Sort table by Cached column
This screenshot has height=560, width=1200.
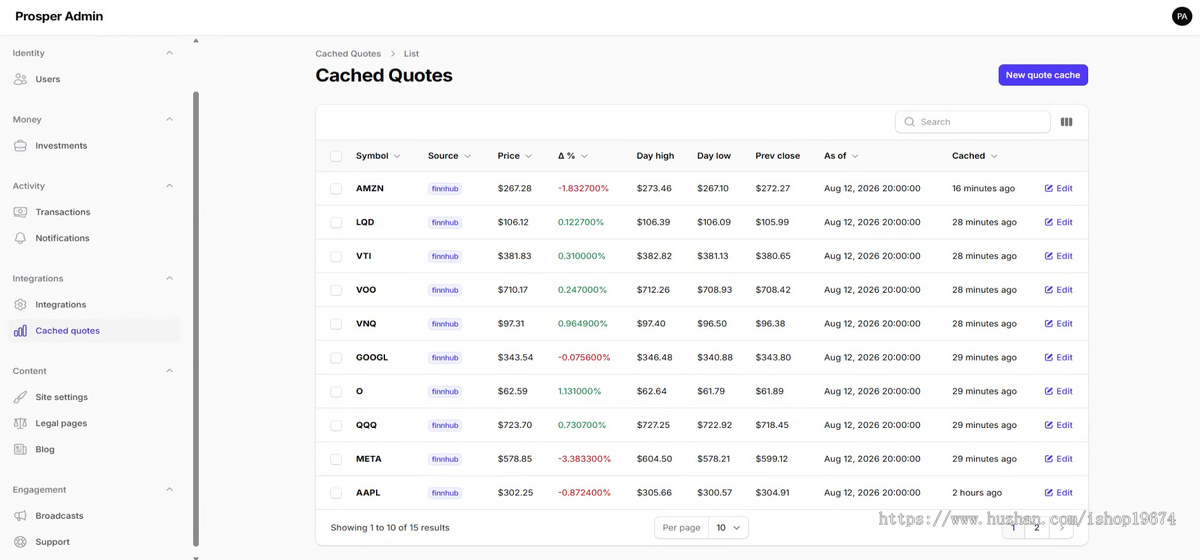(975, 156)
